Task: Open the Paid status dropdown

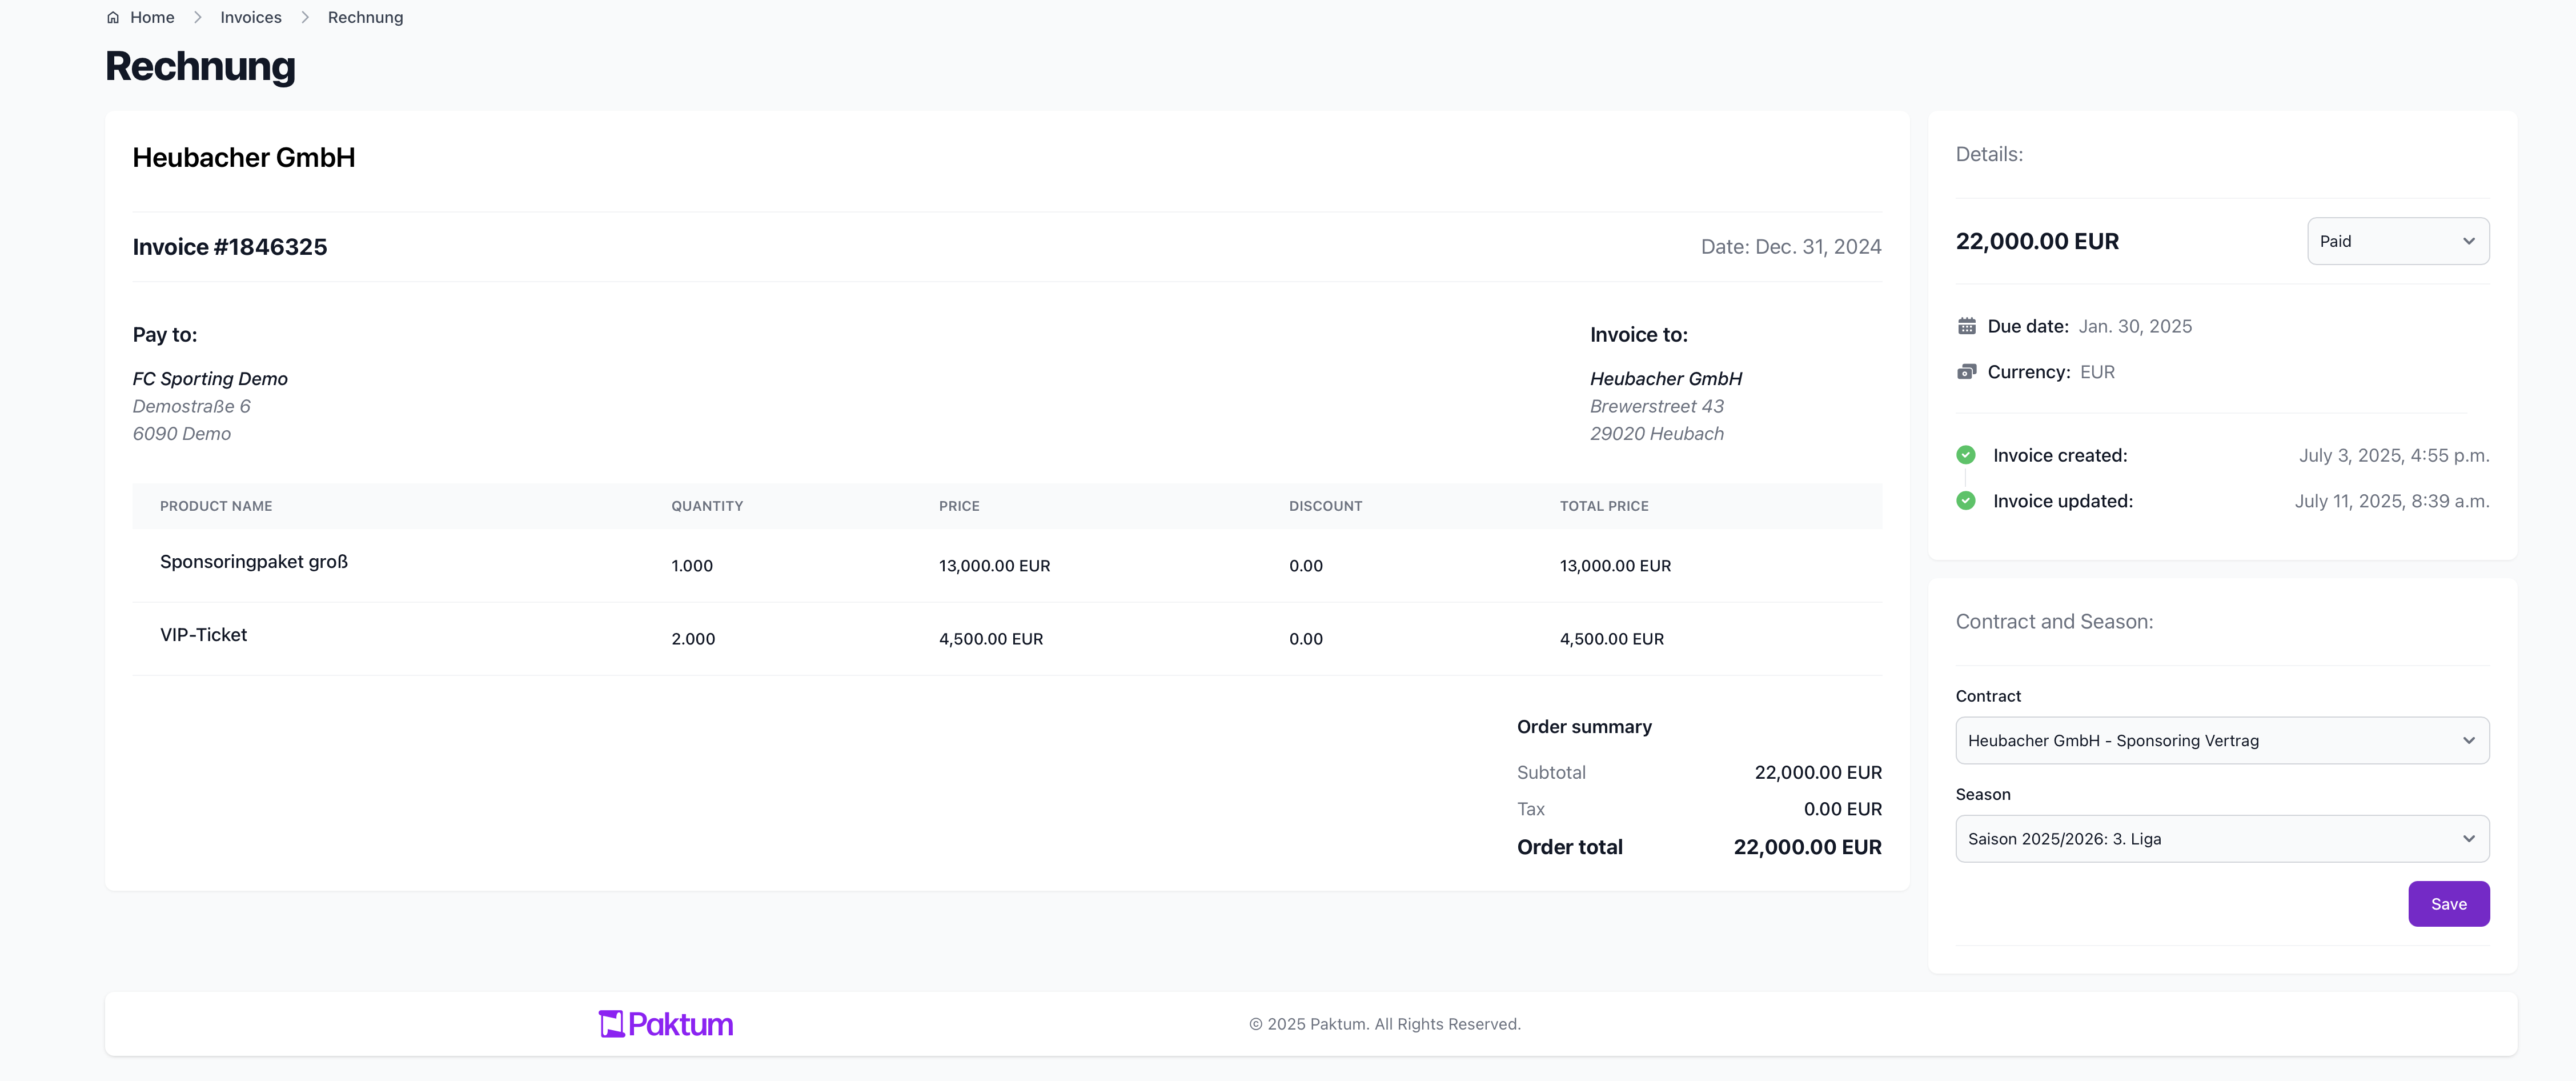Action: pos(2397,241)
